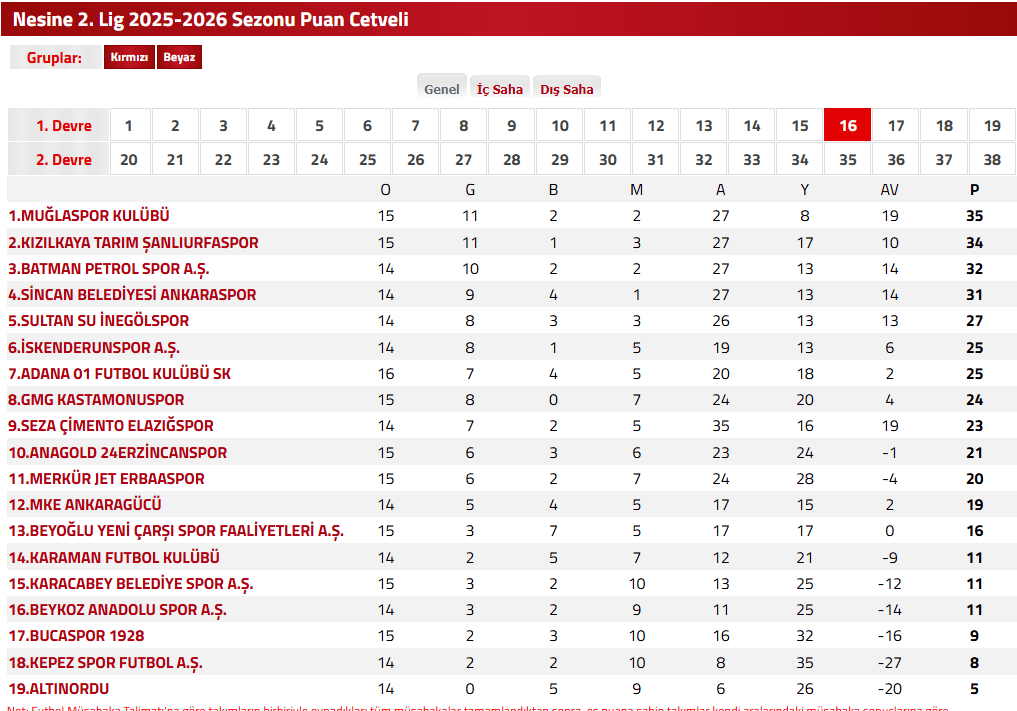Pick week 29 in 2. Devre
This screenshot has width=1017, height=711.
coord(559,160)
